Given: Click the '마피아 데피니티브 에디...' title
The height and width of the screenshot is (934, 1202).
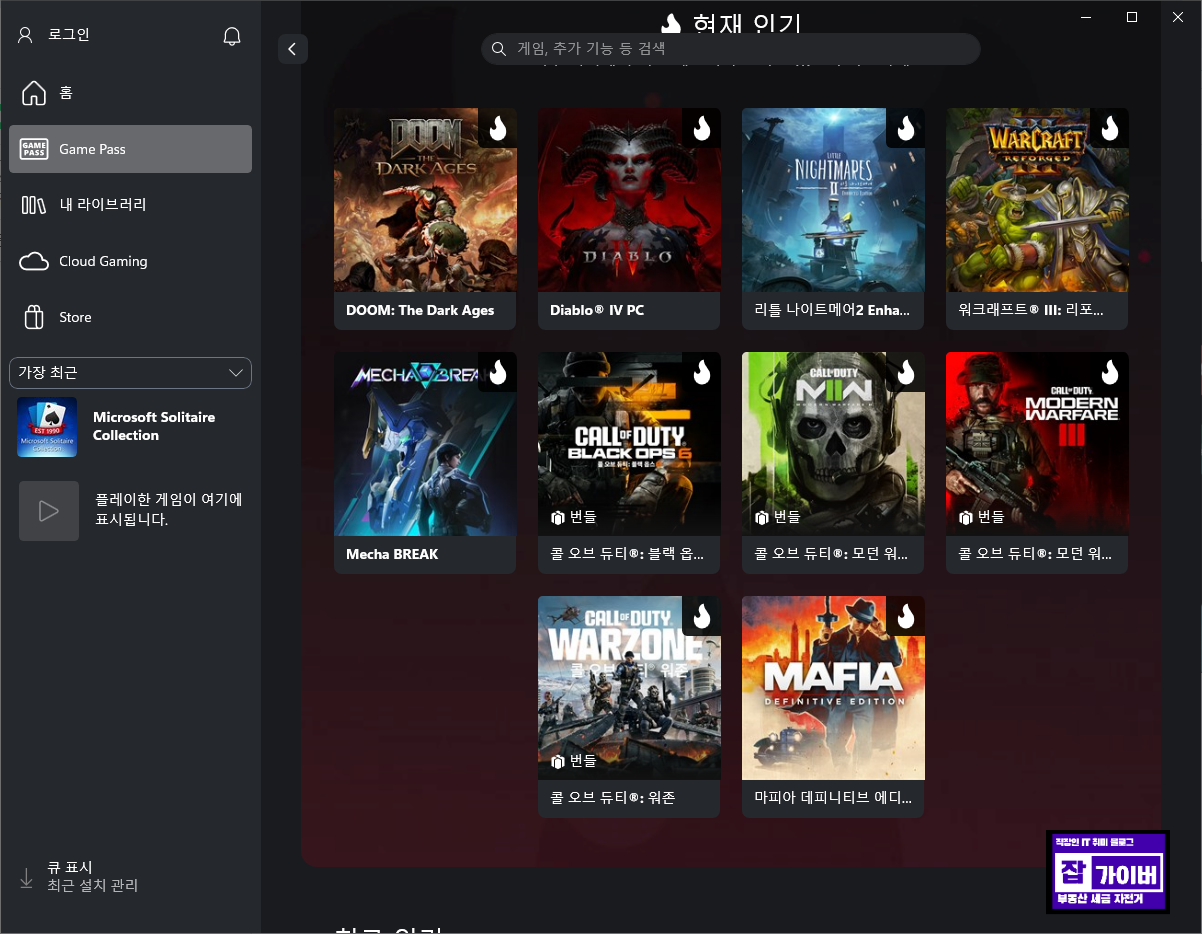Looking at the screenshot, I should 833,798.
